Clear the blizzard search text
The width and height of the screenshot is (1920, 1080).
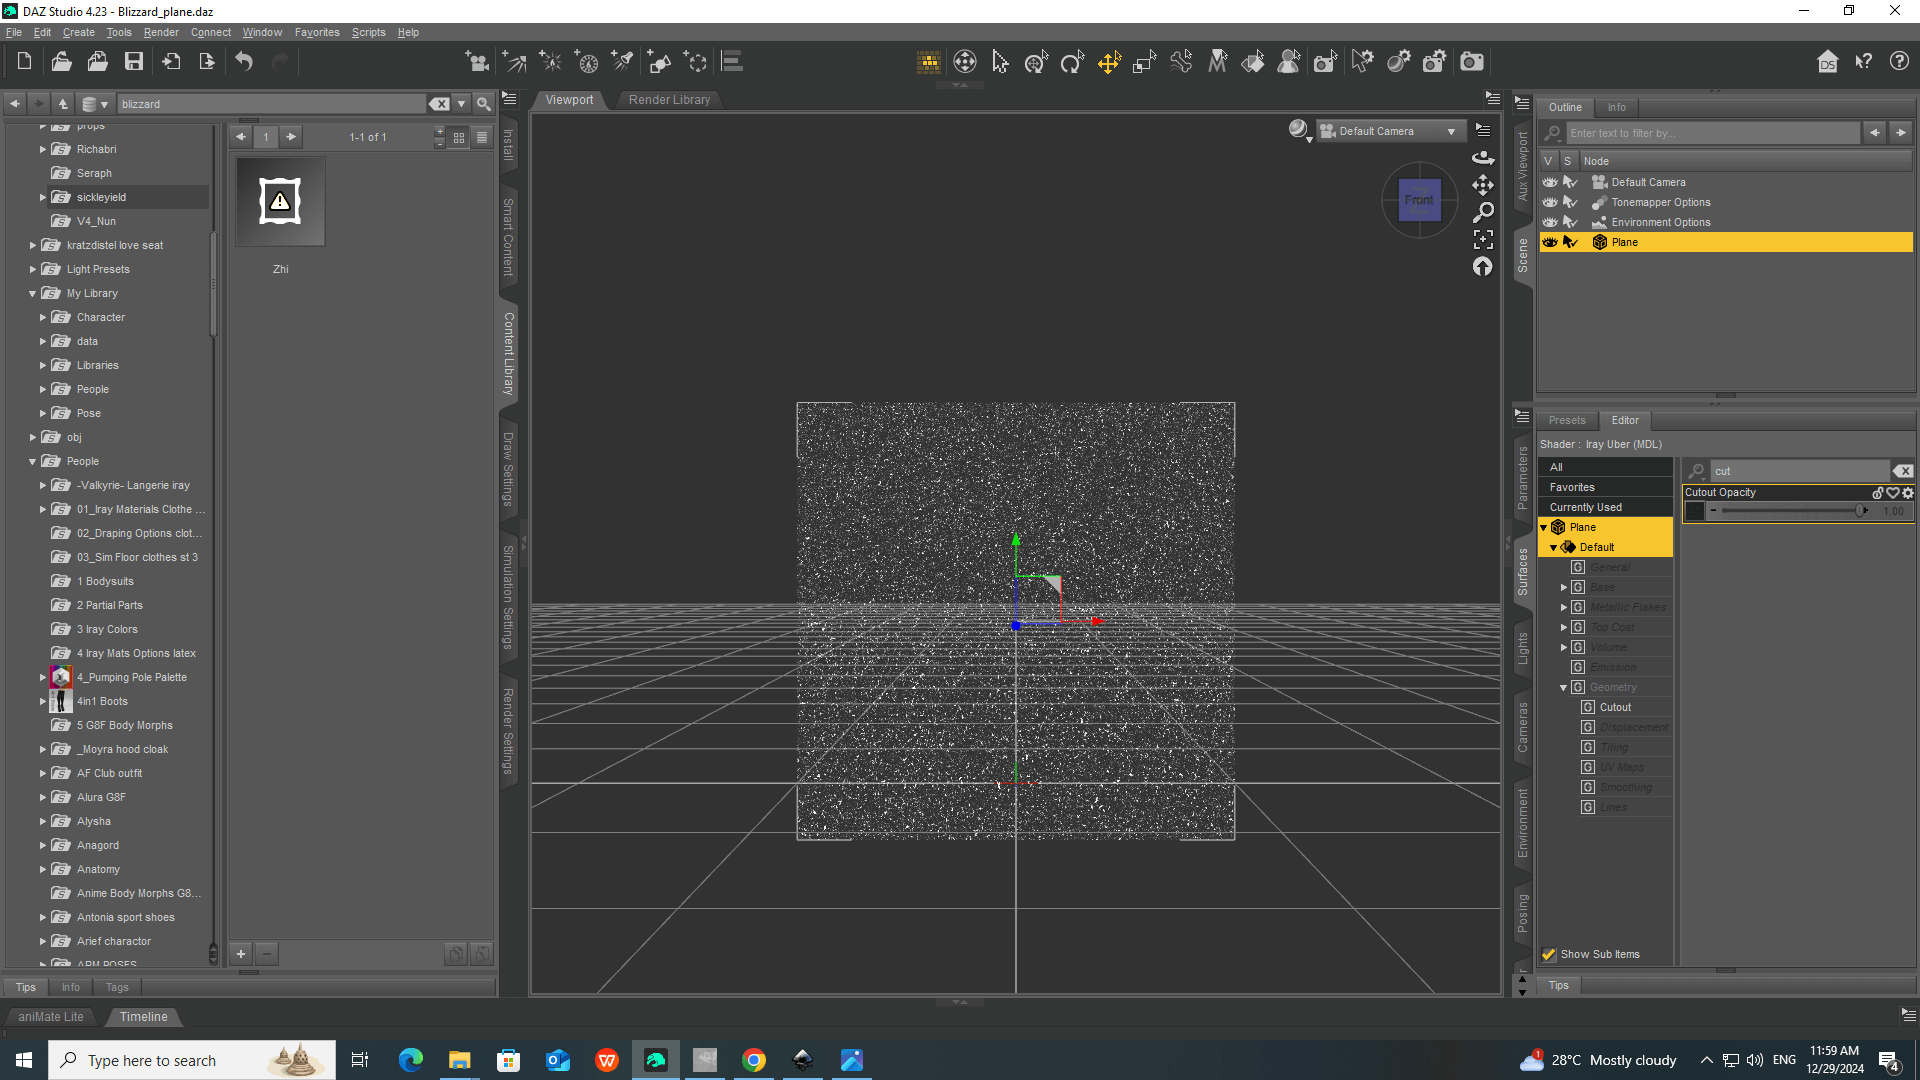(x=439, y=104)
